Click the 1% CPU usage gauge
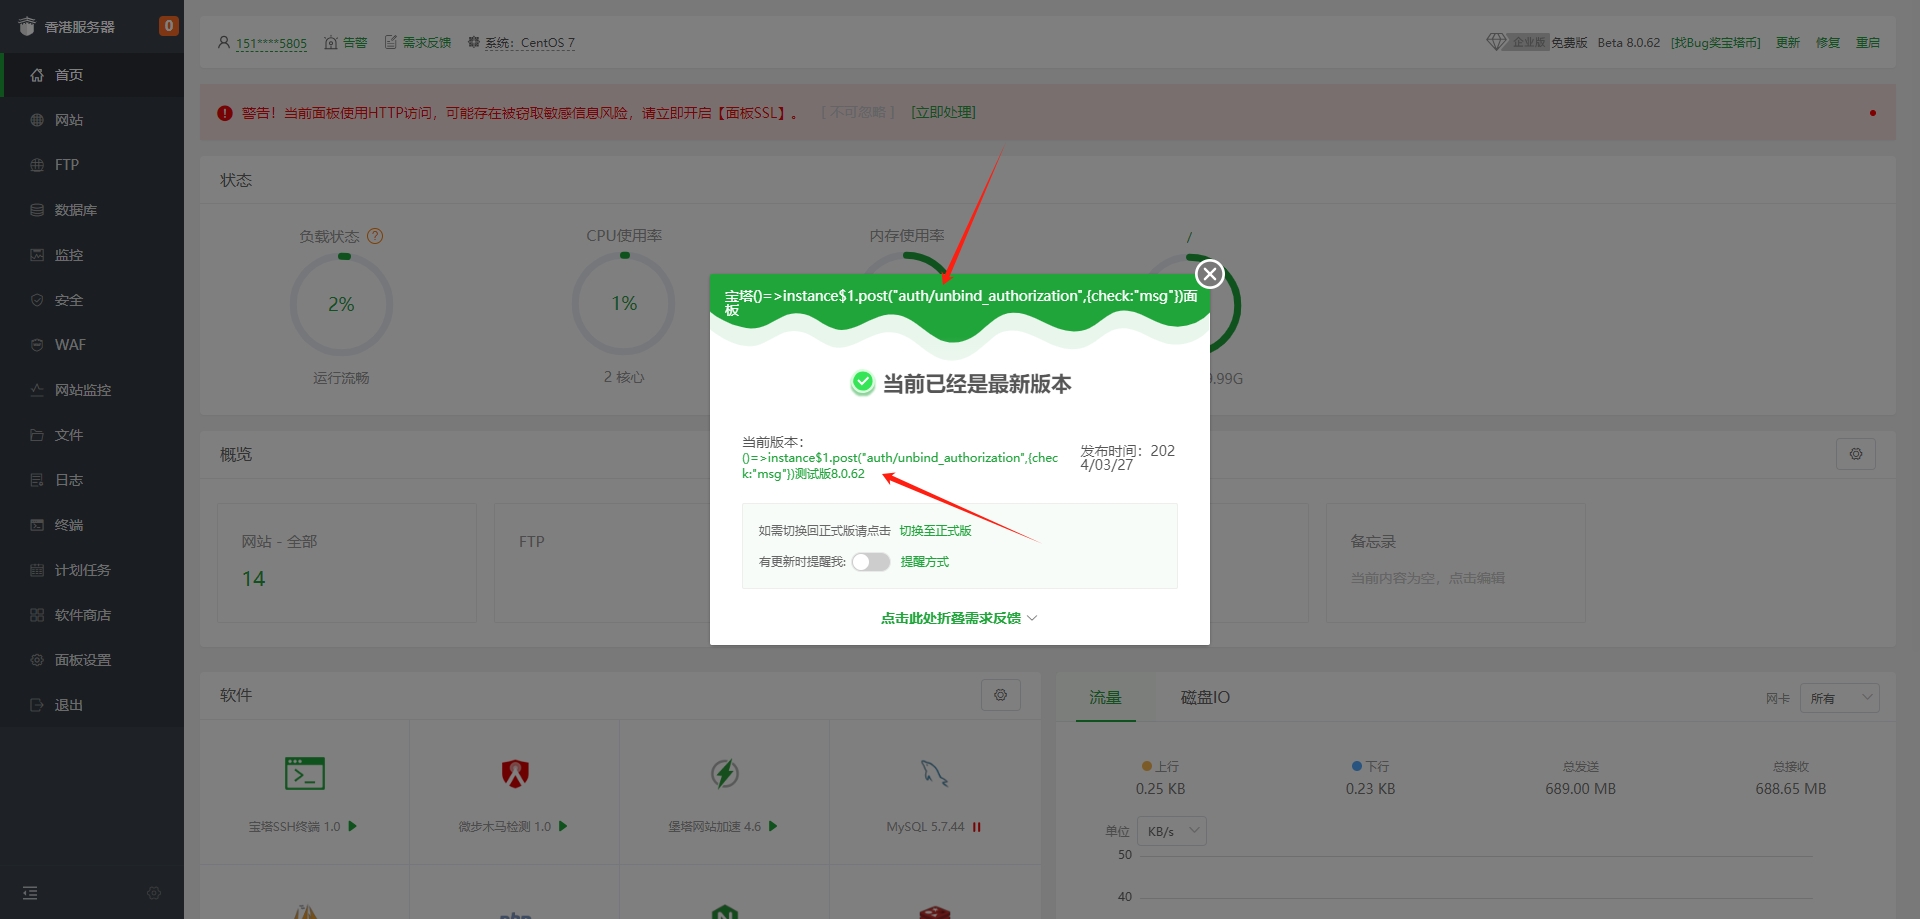Viewport: 1920px width, 919px height. [624, 303]
